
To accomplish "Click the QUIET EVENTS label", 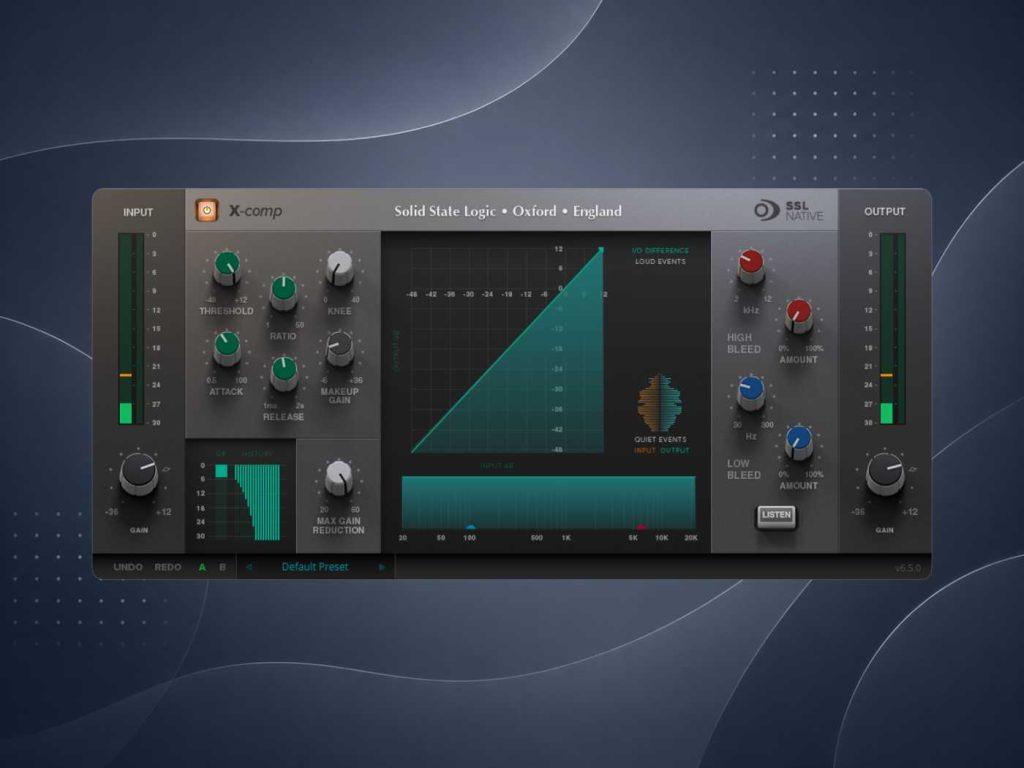I will click(x=660, y=440).
